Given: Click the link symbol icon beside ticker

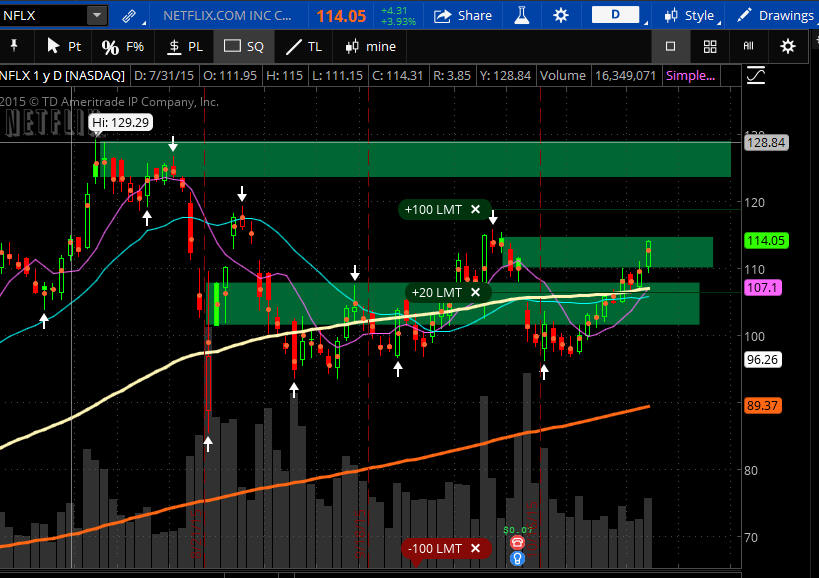Looking at the screenshot, I should (128, 15).
